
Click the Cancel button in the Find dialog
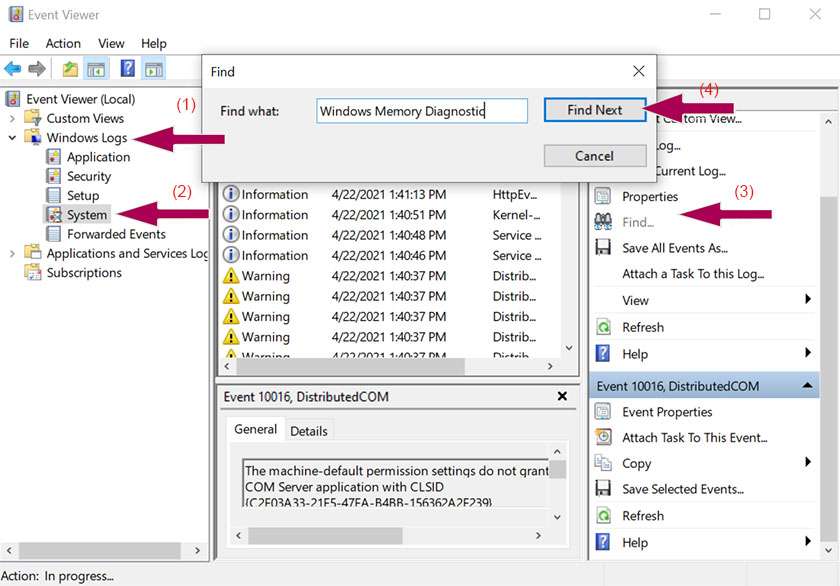point(594,155)
